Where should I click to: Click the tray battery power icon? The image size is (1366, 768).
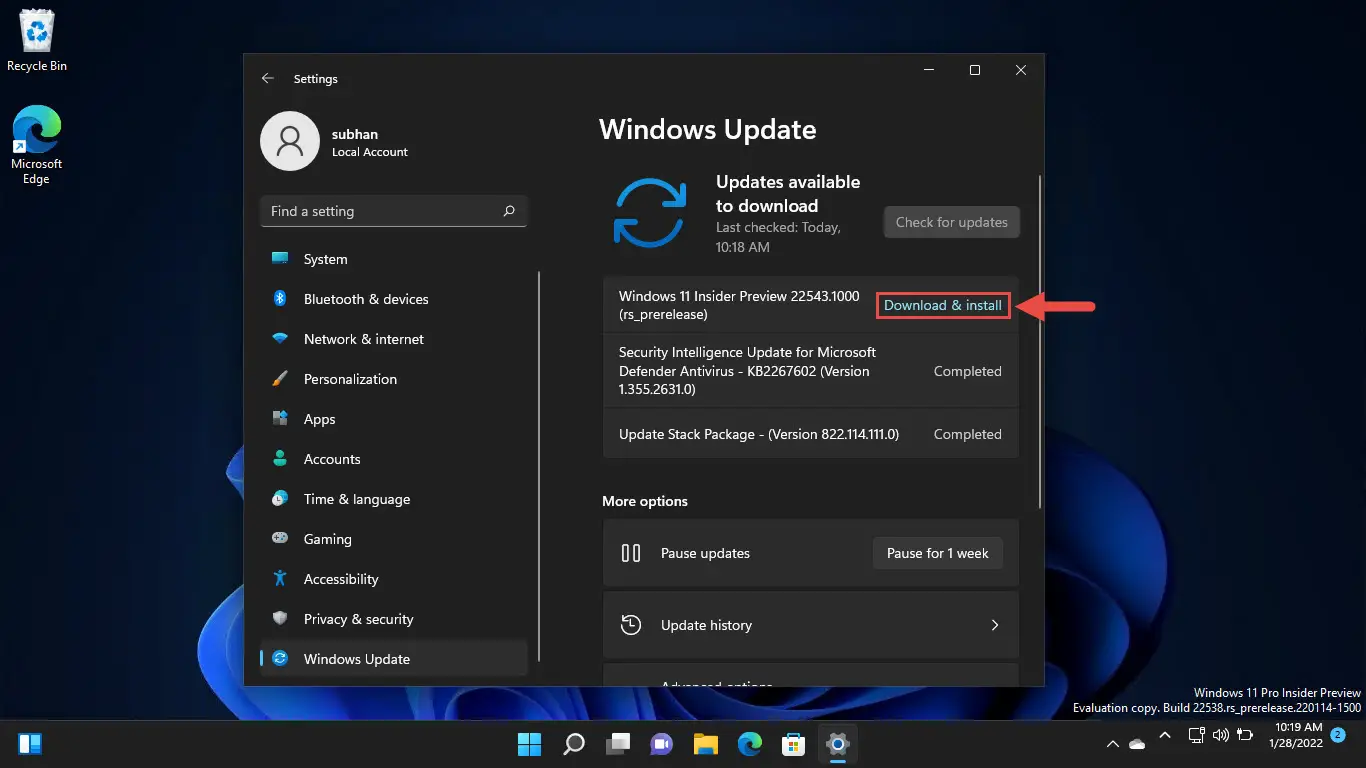[x=1245, y=736]
